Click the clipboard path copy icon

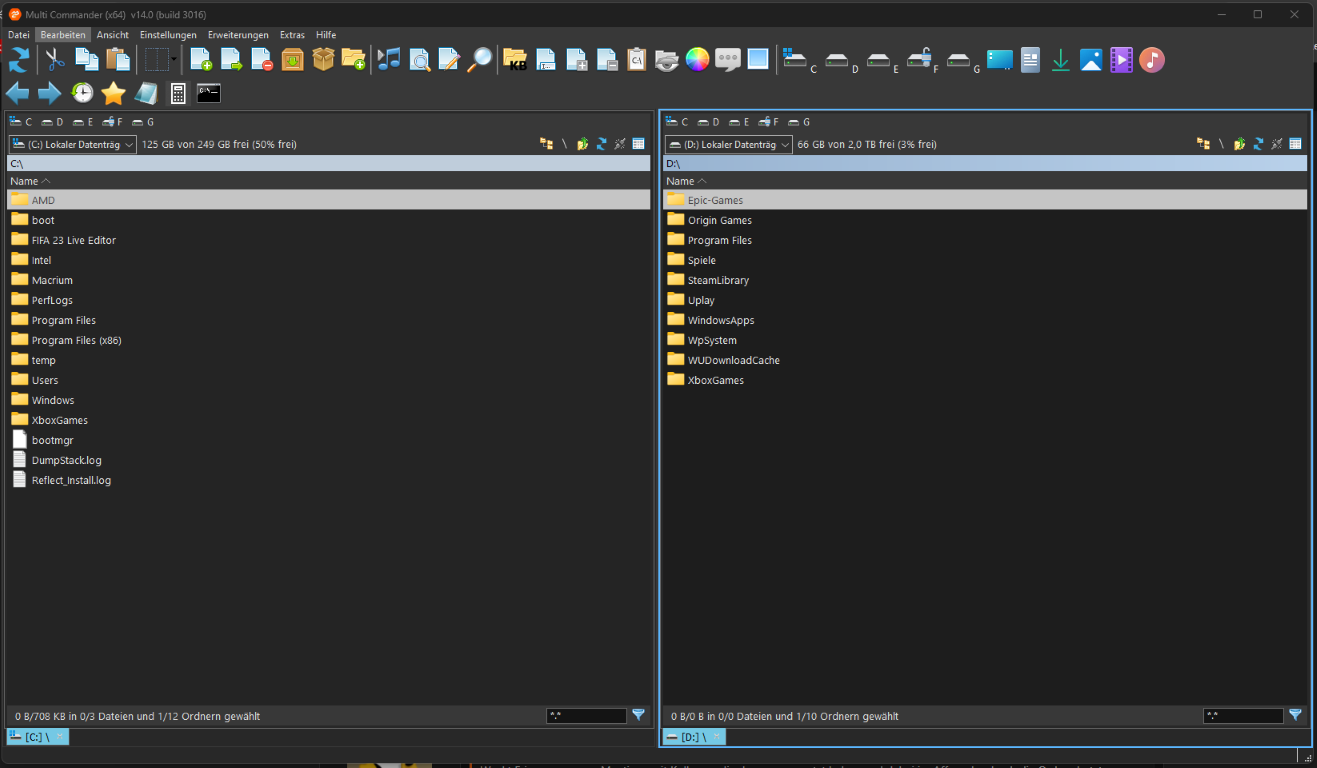pyautogui.click(x=637, y=60)
